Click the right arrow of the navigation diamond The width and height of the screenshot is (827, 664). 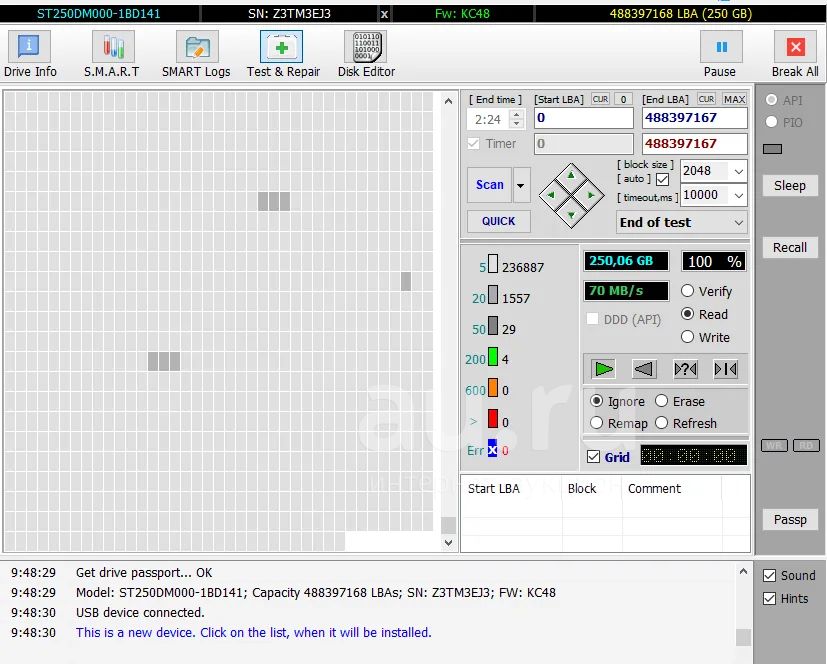(591, 195)
